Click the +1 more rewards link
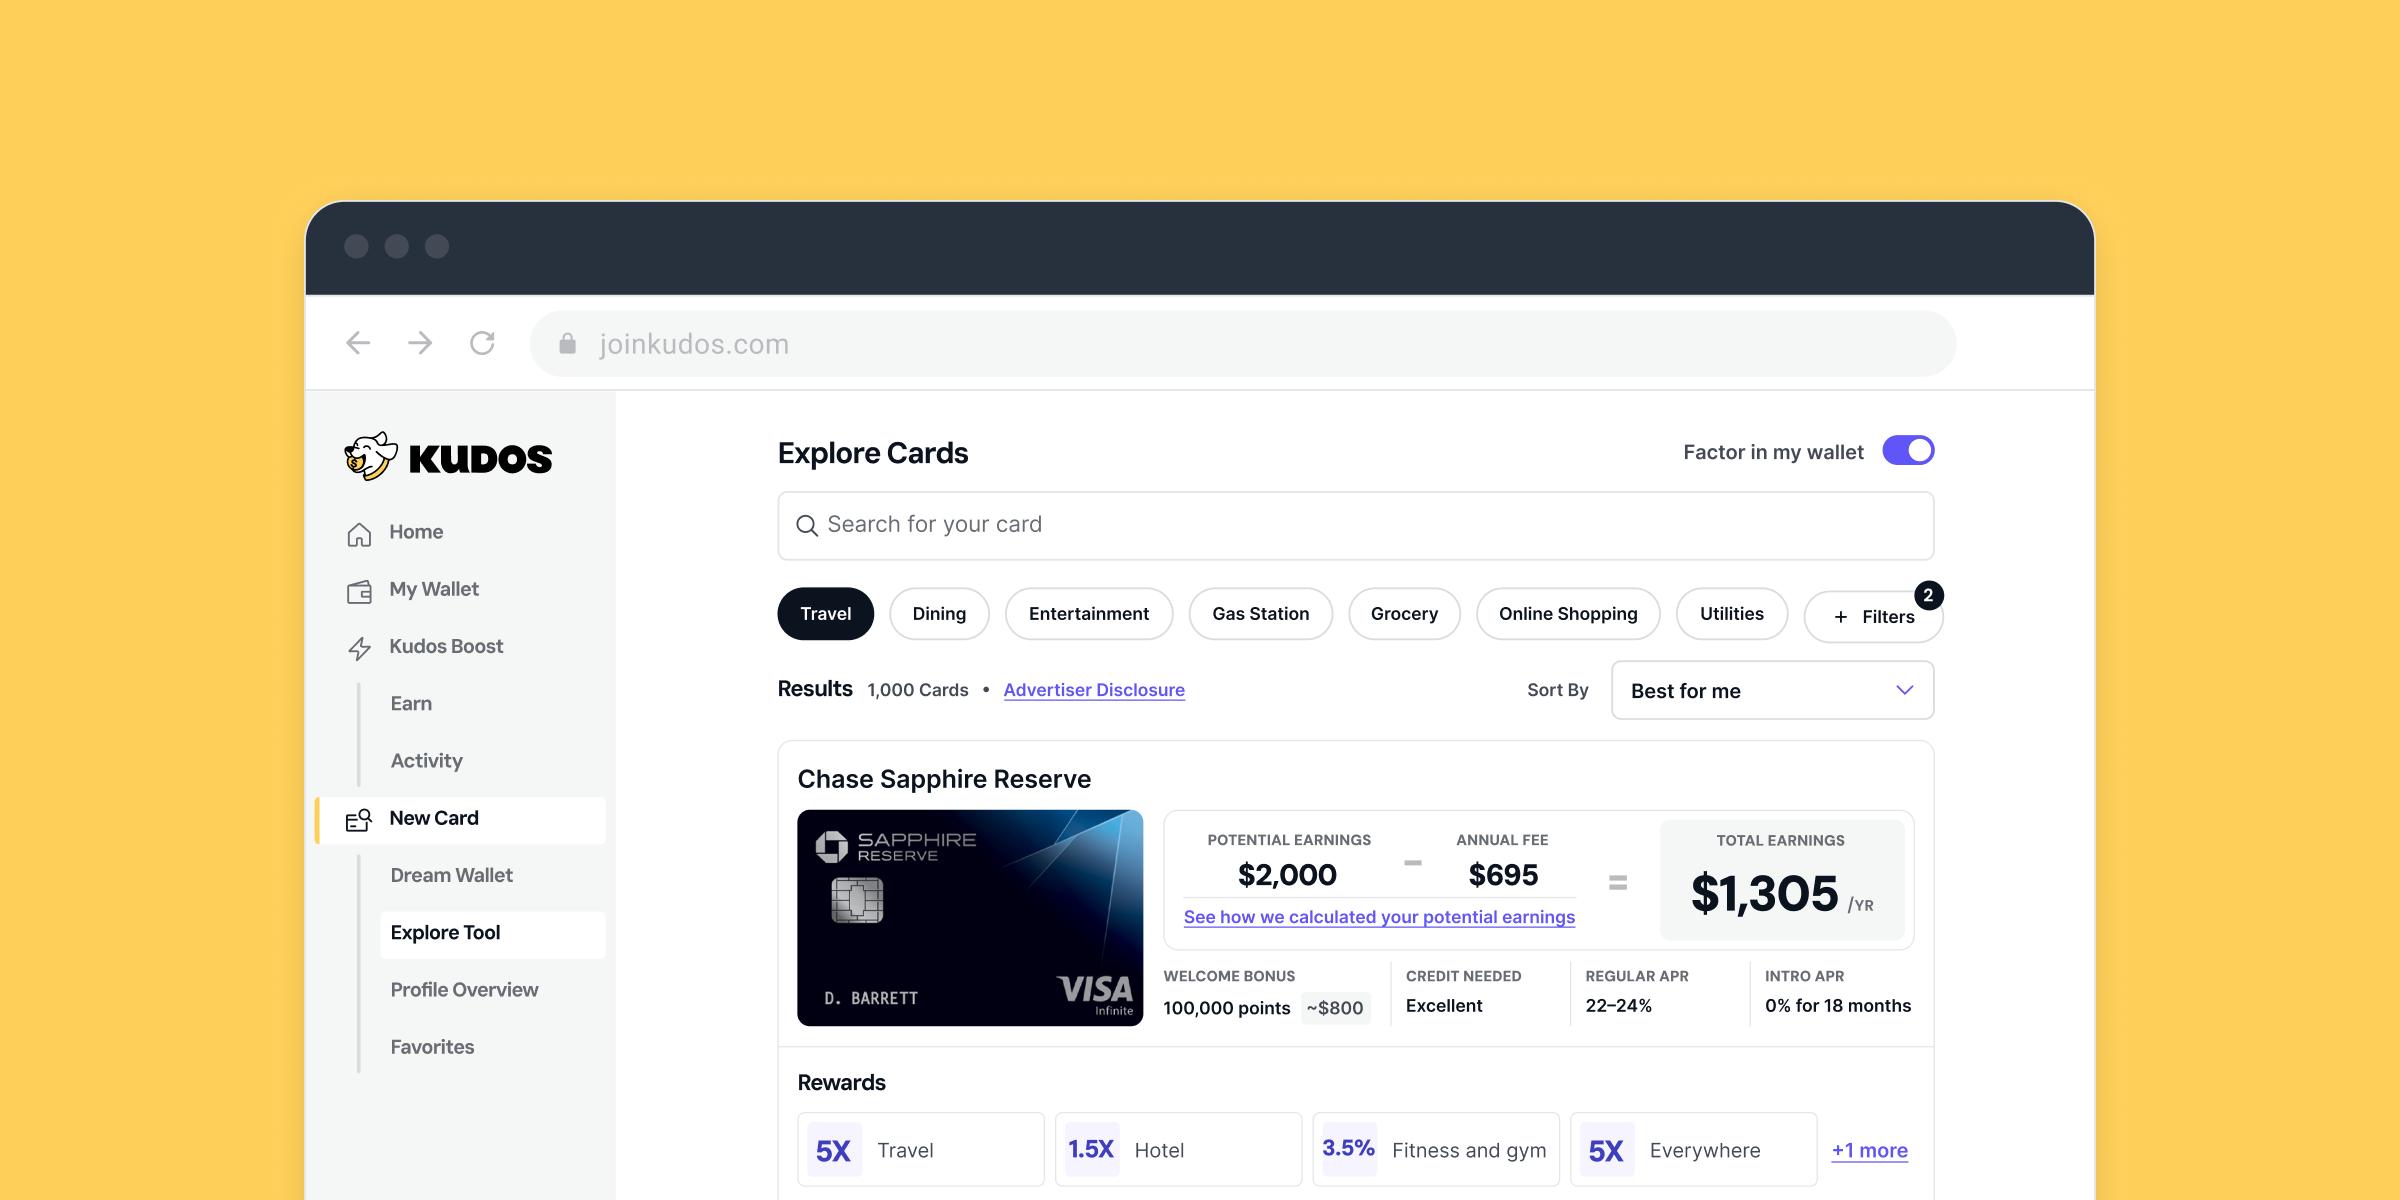 (1869, 1151)
